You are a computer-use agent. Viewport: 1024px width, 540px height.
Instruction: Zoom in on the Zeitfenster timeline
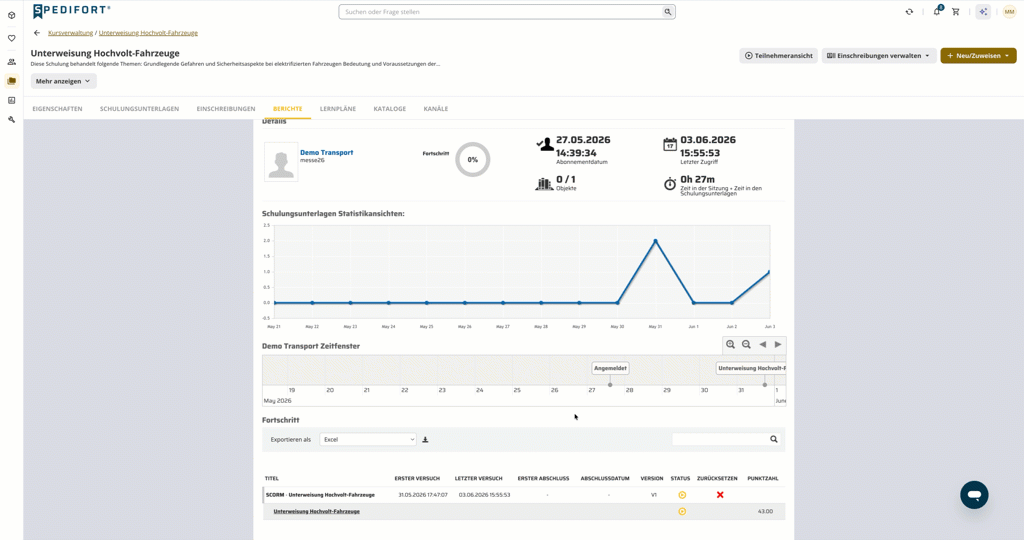(730, 345)
